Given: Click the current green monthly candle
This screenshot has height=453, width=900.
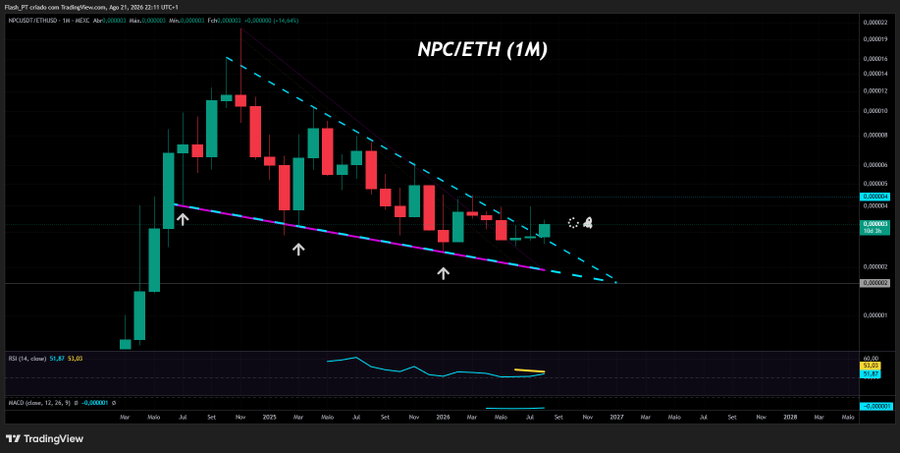Looking at the screenshot, I should pyautogui.click(x=544, y=230).
